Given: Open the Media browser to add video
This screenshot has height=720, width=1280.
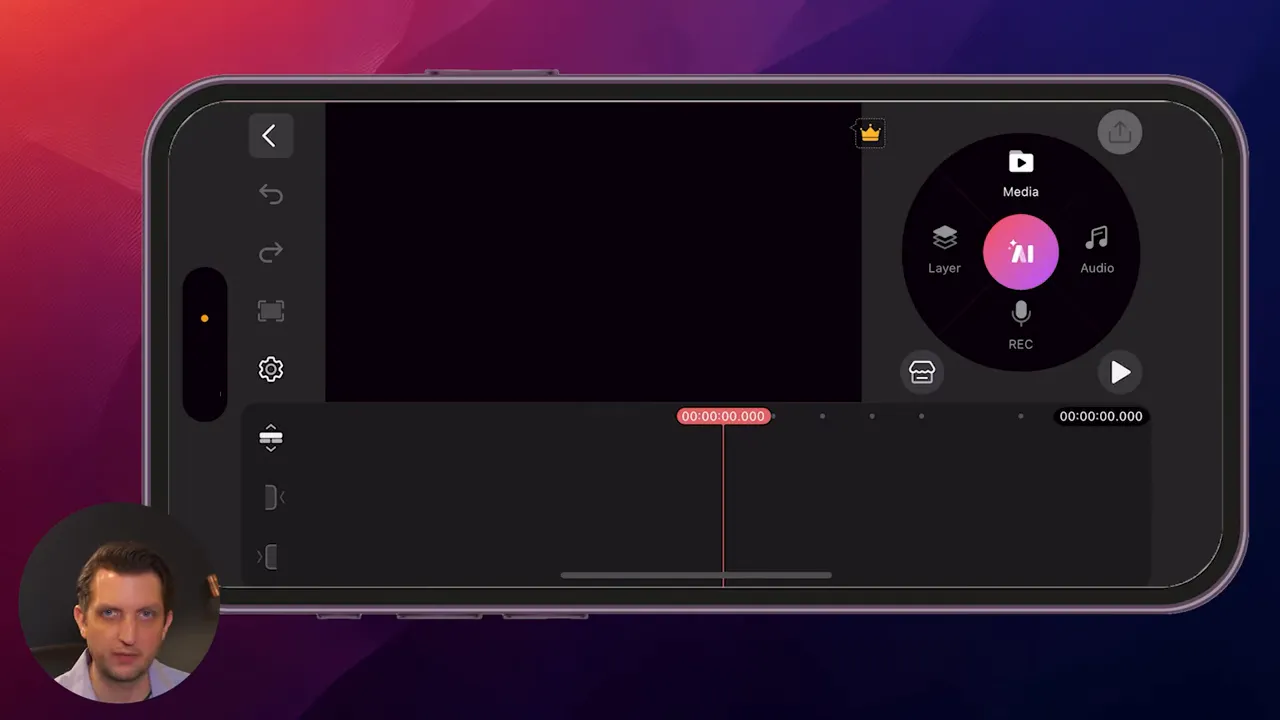Looking at the screenshot, I should (x=1020, y=172).
